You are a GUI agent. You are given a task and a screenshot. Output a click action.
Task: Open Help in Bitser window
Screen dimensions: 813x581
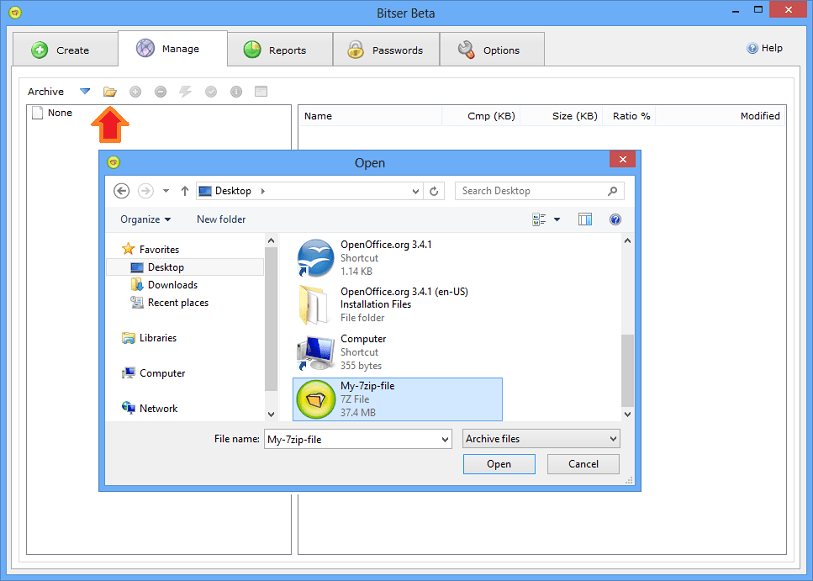(x=765, y=48)
